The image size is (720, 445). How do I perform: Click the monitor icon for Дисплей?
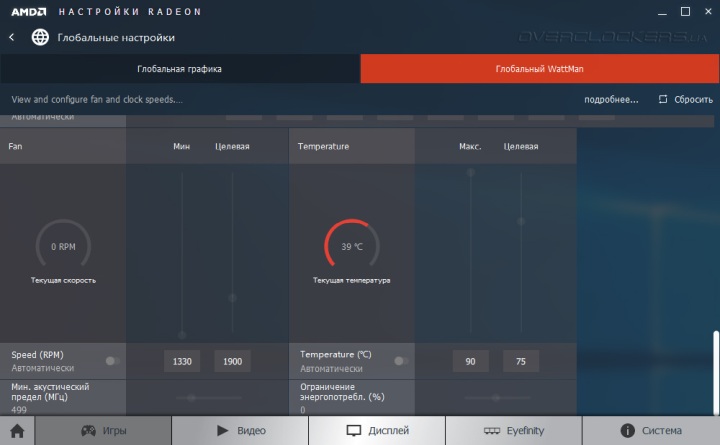(x=354, y=431)
